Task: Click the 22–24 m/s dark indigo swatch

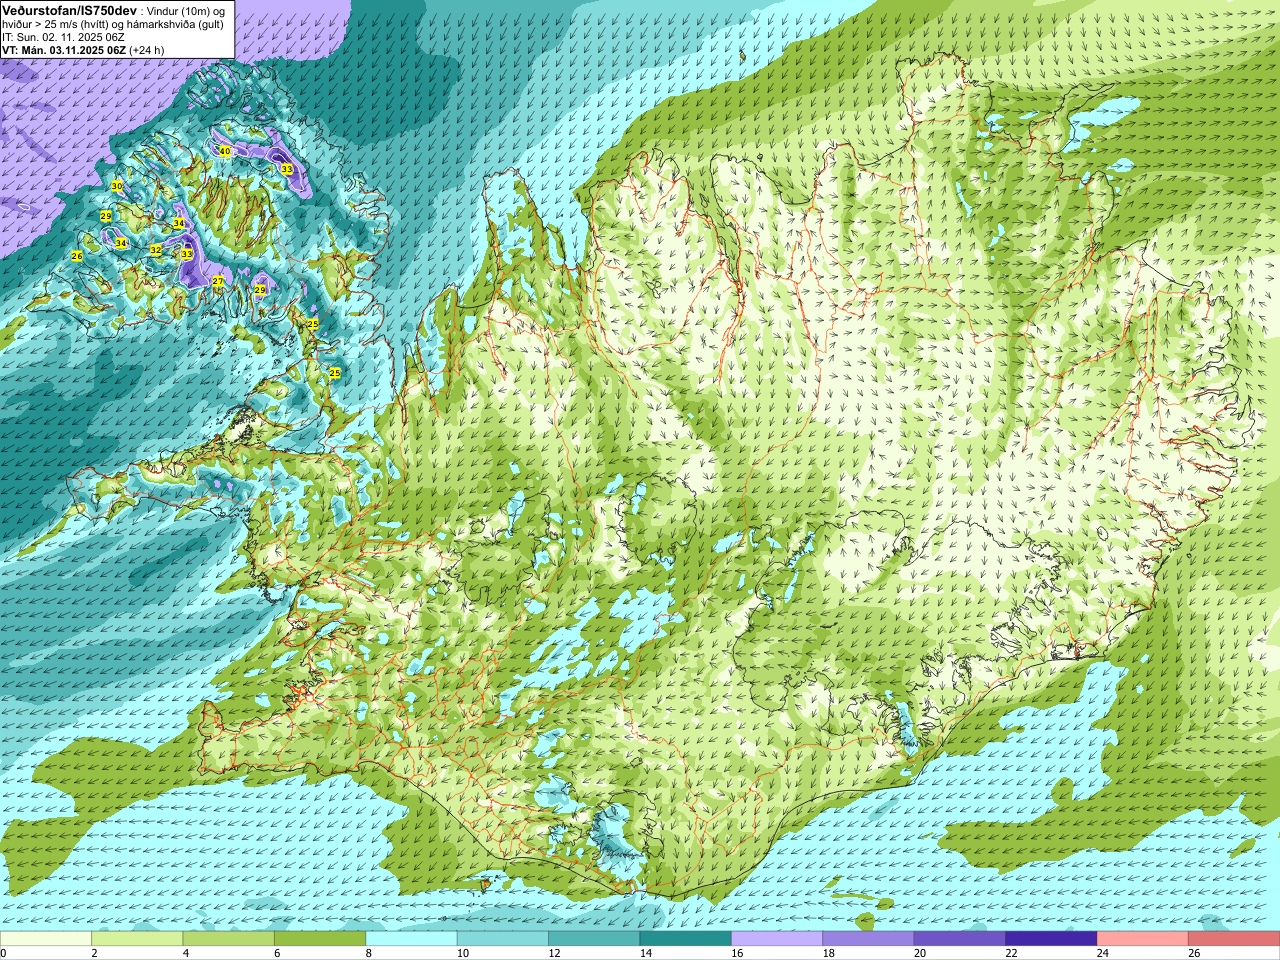Action: tap(1051, 939)
